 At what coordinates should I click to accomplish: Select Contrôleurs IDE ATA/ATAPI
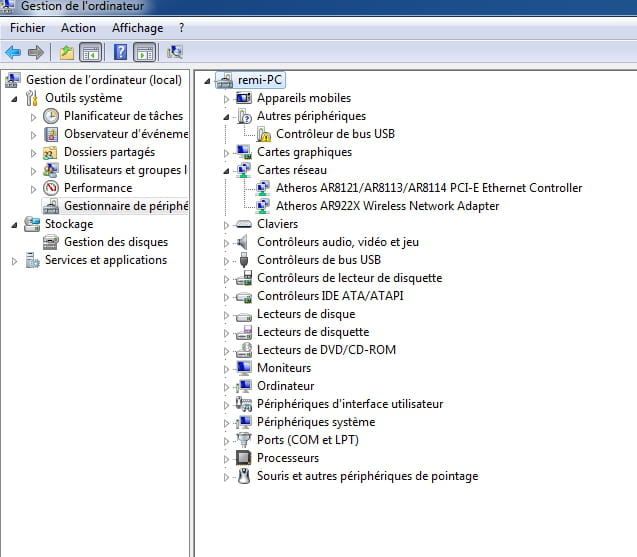click(x=330, y=296)
